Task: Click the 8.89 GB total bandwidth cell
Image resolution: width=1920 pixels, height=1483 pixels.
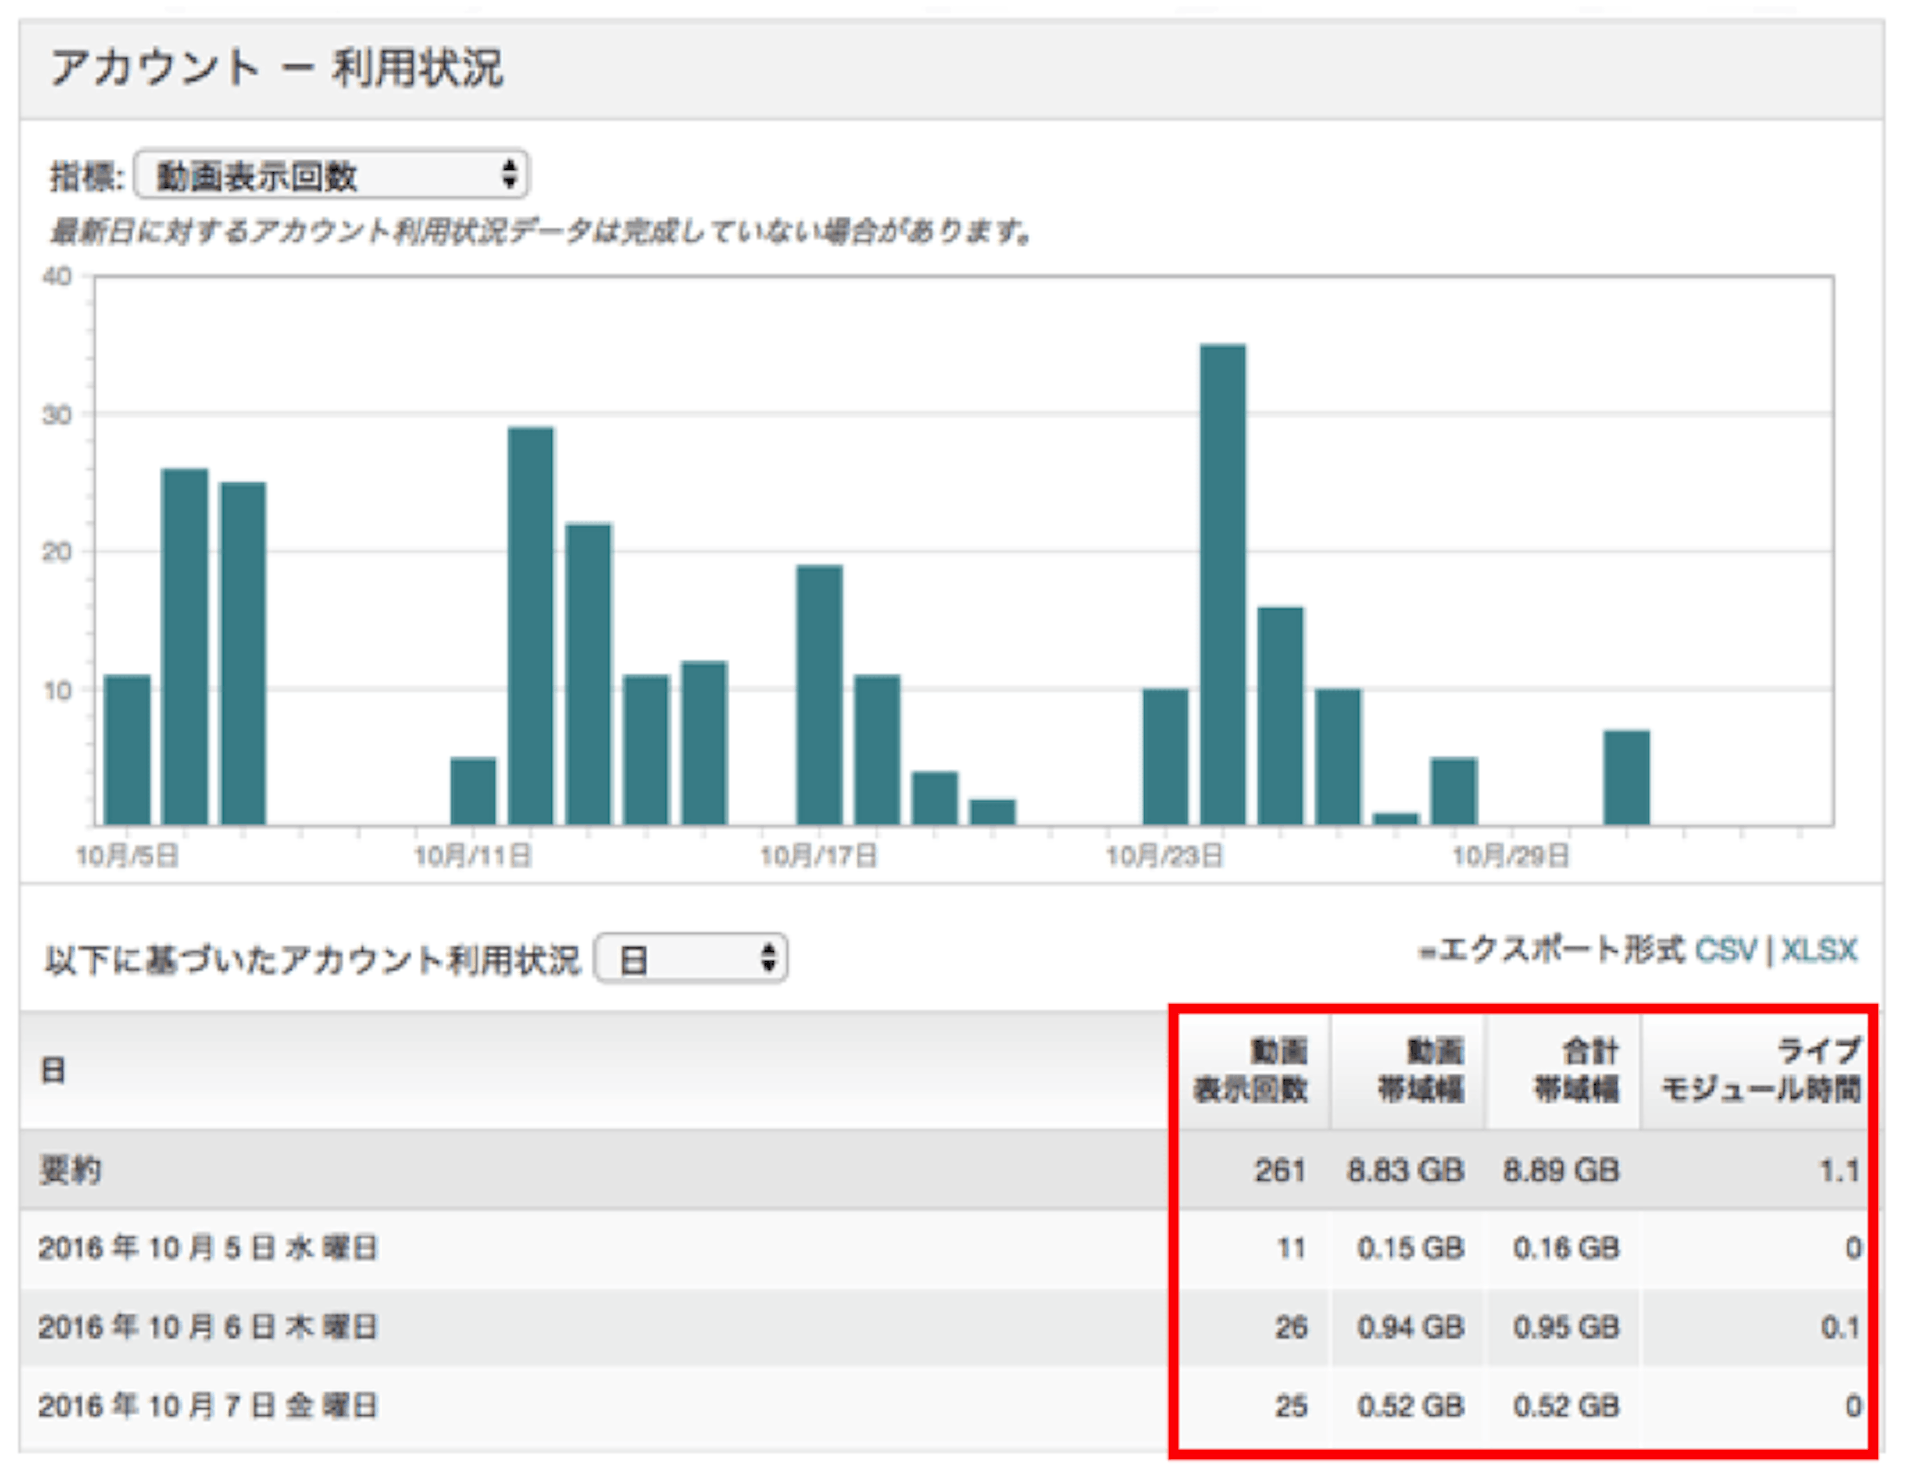Action: coord(1560,1169)
